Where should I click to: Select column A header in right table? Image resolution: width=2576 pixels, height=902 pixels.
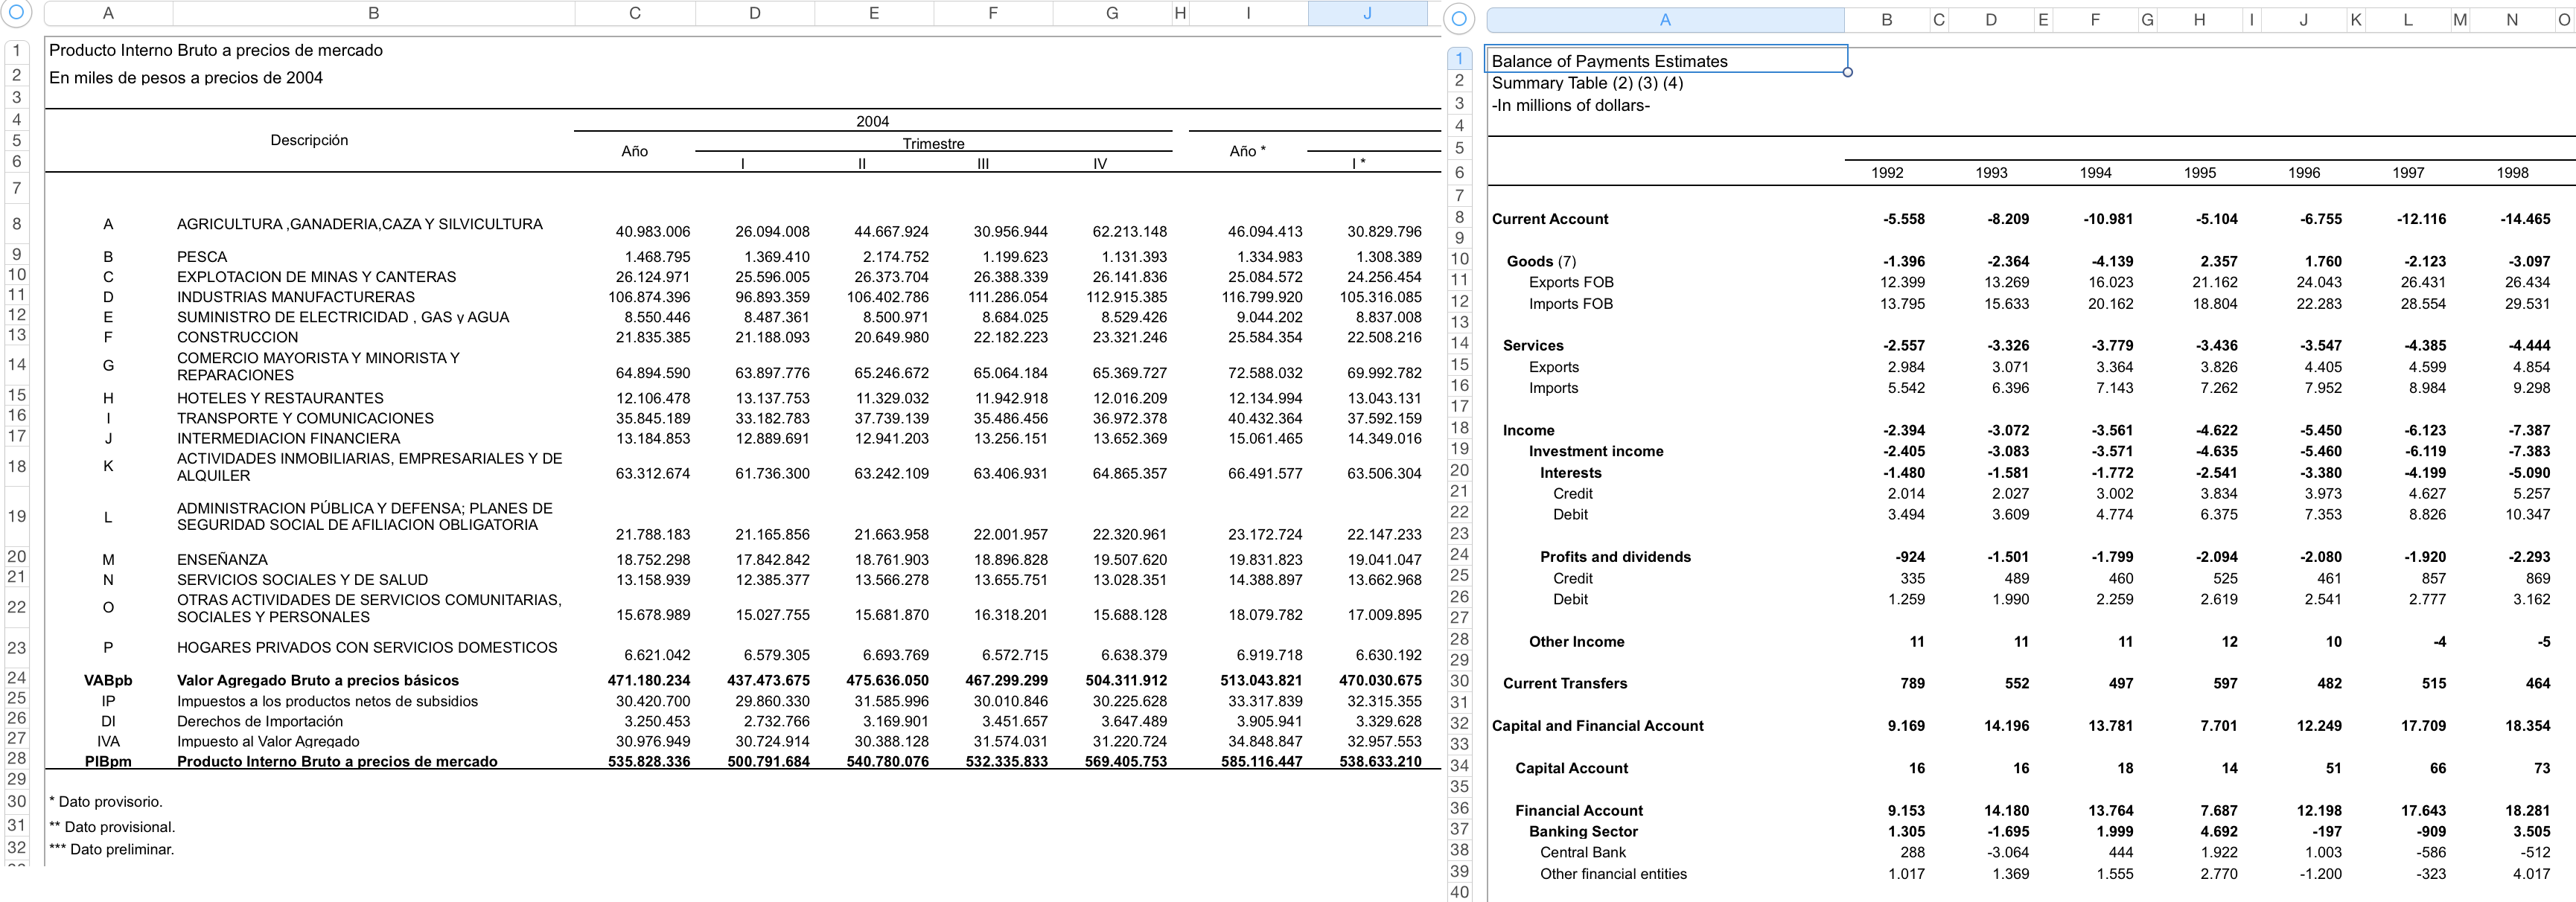tap(1664, 19)
